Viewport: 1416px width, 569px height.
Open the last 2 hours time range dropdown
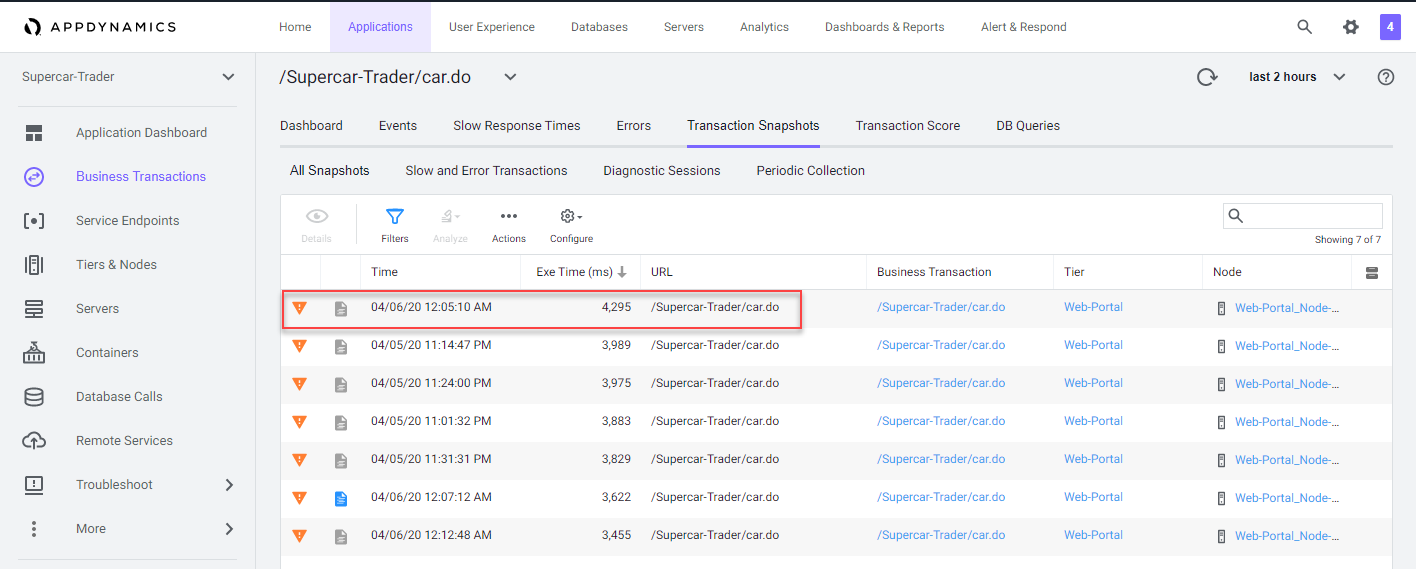(x=1297, y=77)
